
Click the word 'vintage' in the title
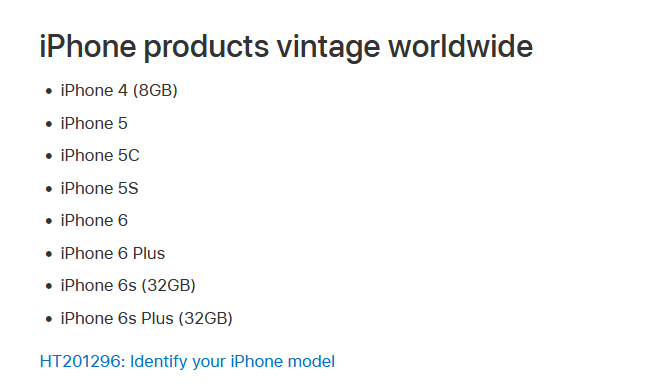(328, 48)
